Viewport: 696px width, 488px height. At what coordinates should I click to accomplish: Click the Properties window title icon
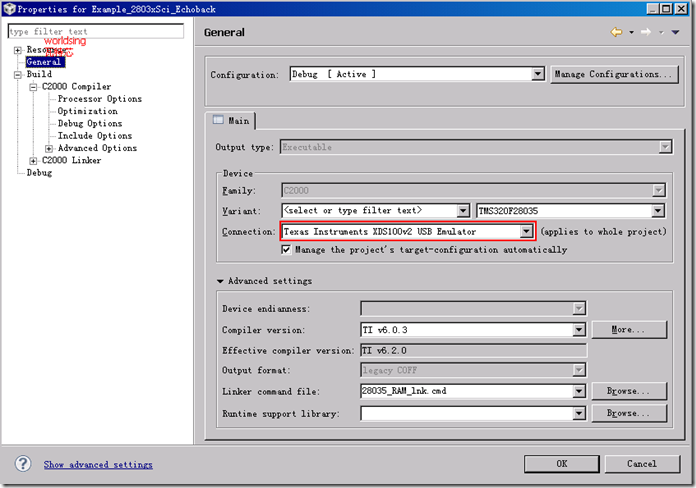[x=9, y=9]
